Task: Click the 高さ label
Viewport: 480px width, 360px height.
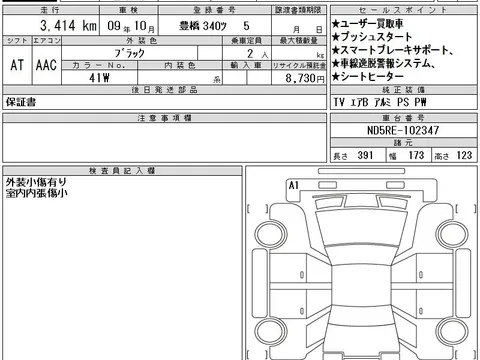Action: click(x=442, y=156)
